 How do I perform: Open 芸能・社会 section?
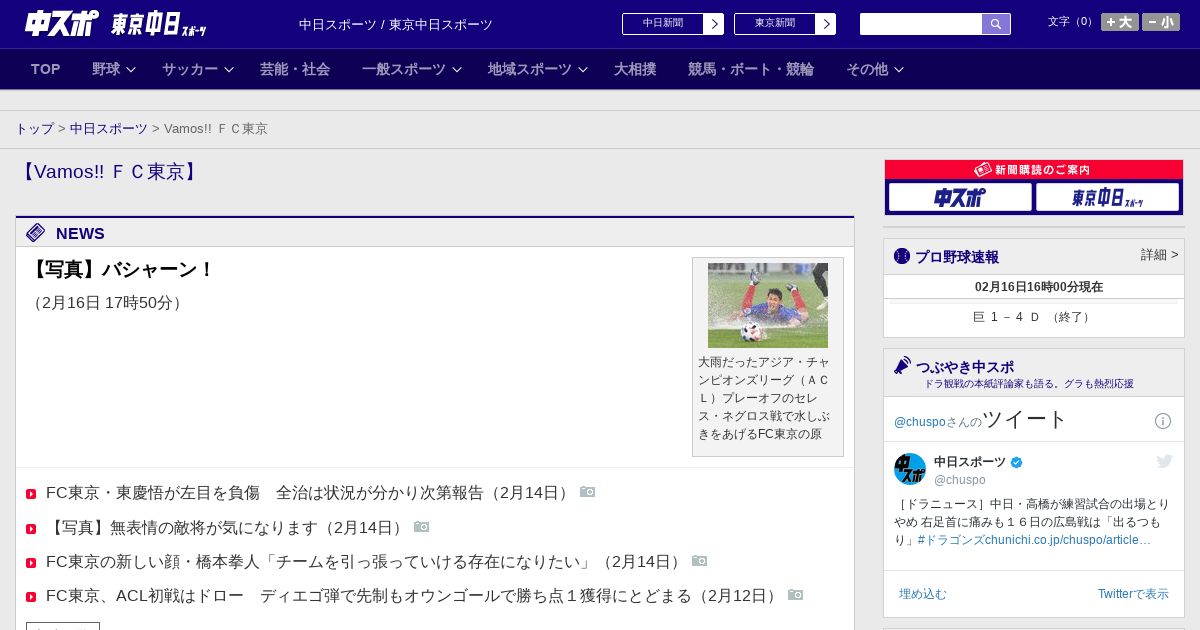(295, 69)
